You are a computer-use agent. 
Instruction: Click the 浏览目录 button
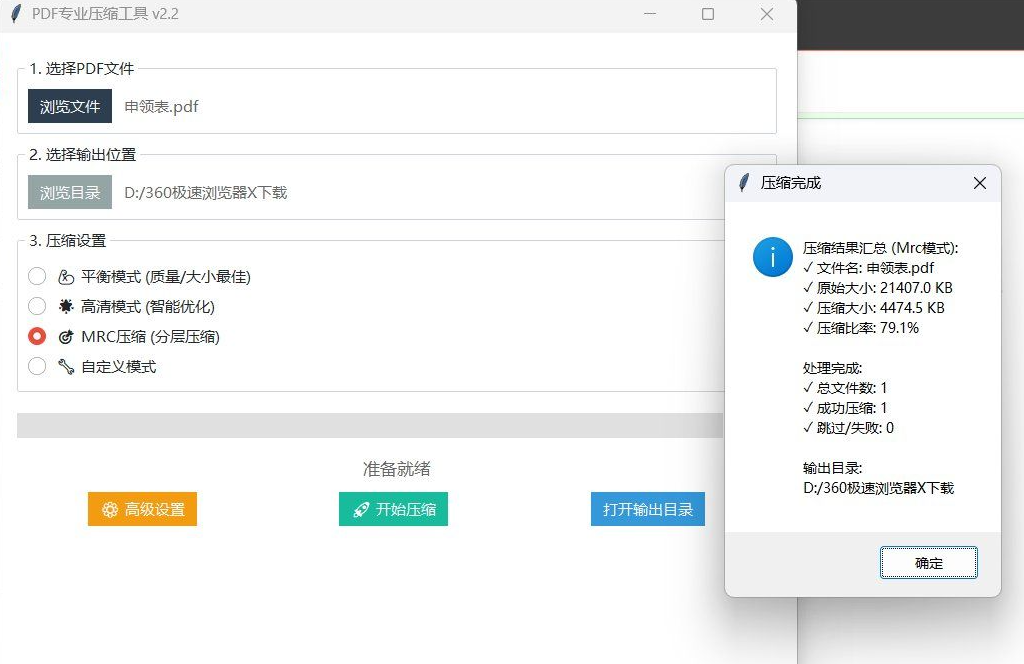click(70, 192)
